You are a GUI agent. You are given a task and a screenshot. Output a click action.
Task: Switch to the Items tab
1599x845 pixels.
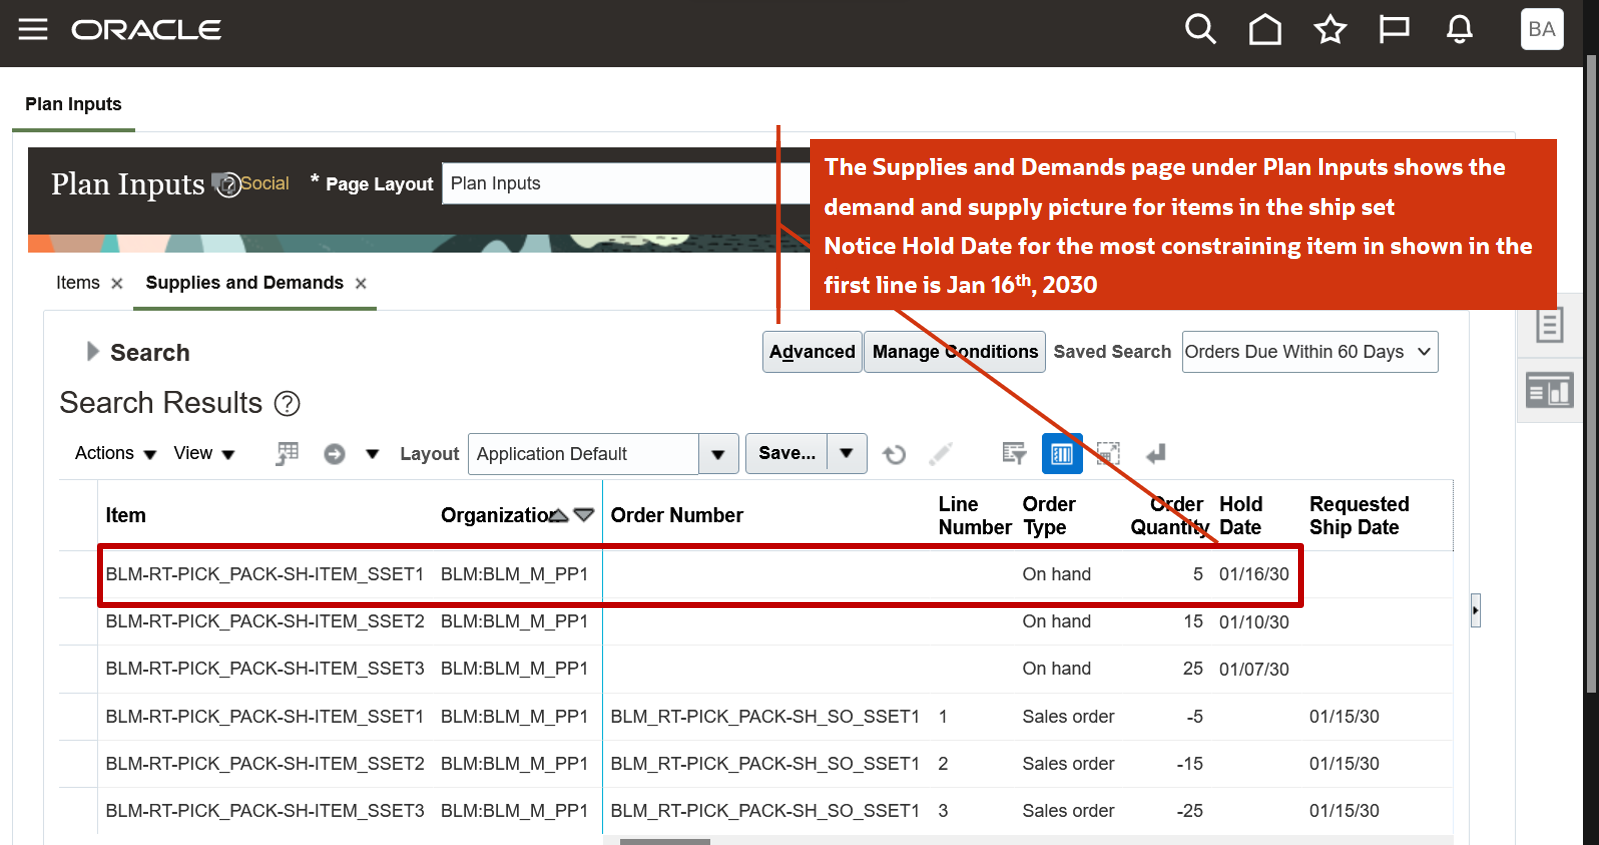point(78,283)
